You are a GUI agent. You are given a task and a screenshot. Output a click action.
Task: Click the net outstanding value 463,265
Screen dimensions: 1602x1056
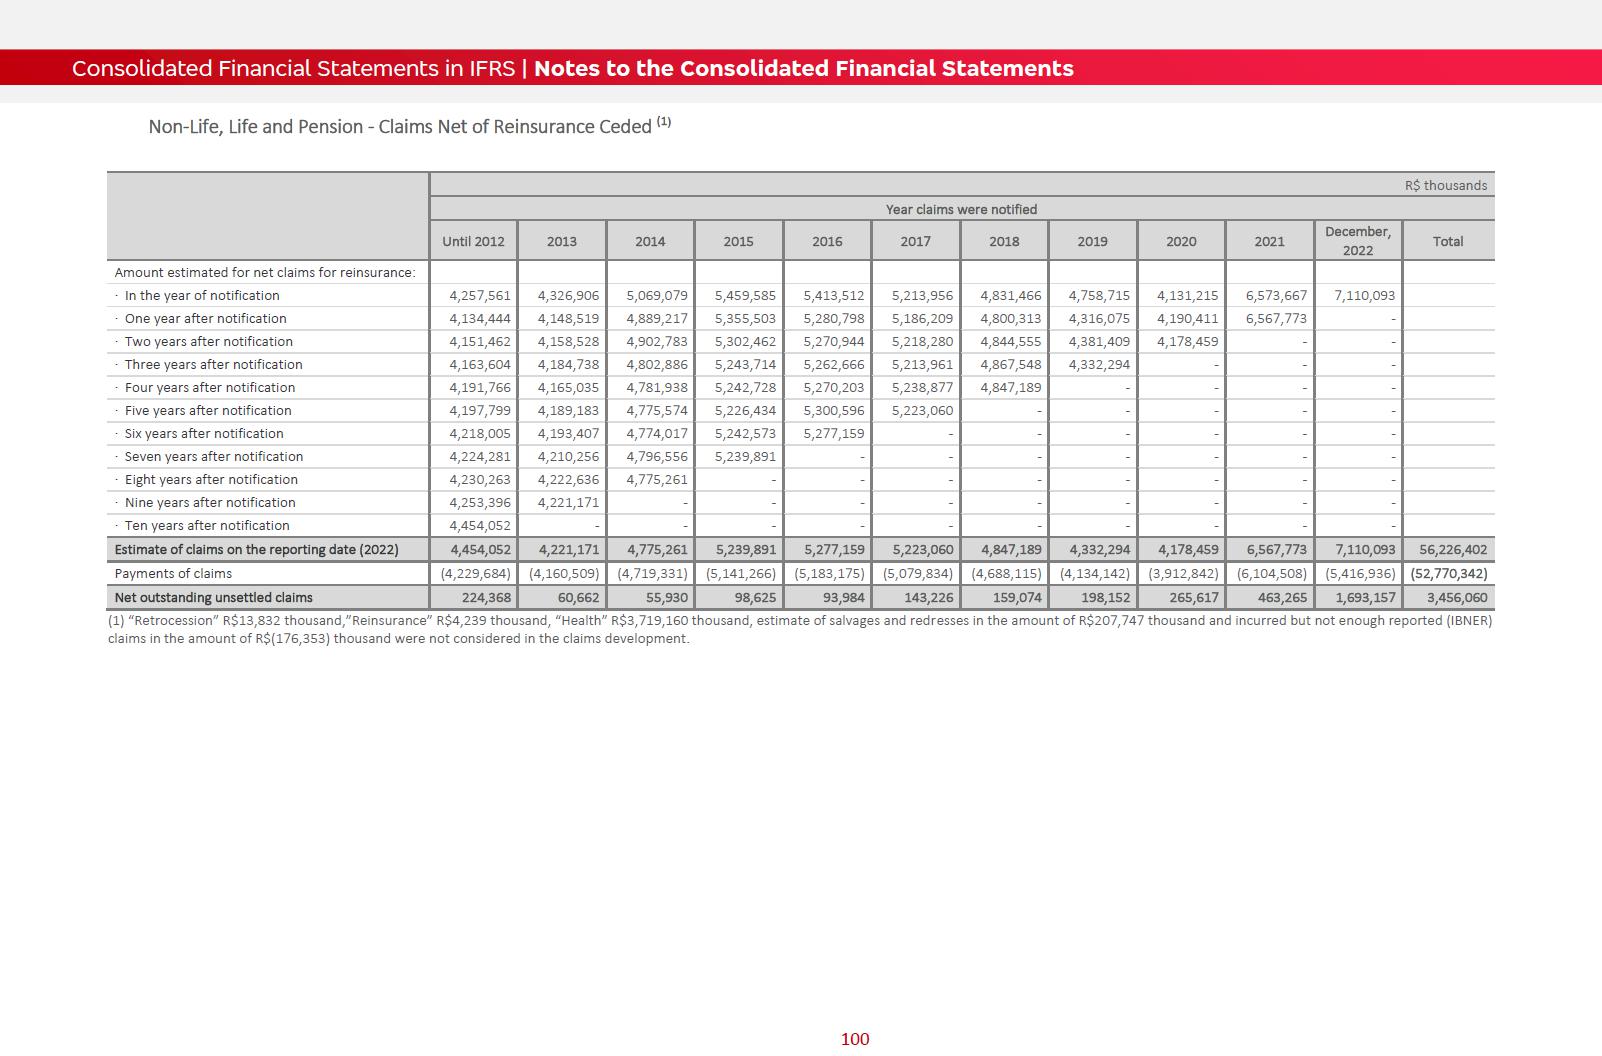(x=1282, y=597)
